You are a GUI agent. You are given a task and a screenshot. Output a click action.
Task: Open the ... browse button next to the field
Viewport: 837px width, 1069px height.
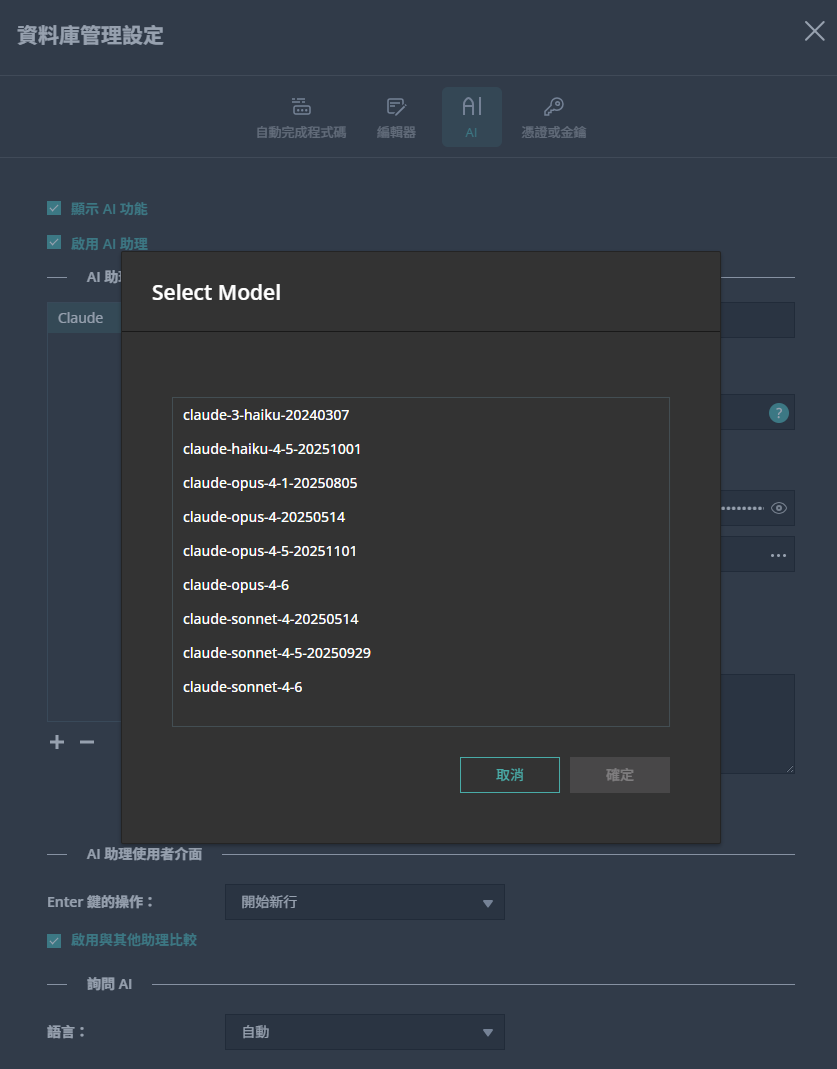pyautogui.click(x=778, y=554)
